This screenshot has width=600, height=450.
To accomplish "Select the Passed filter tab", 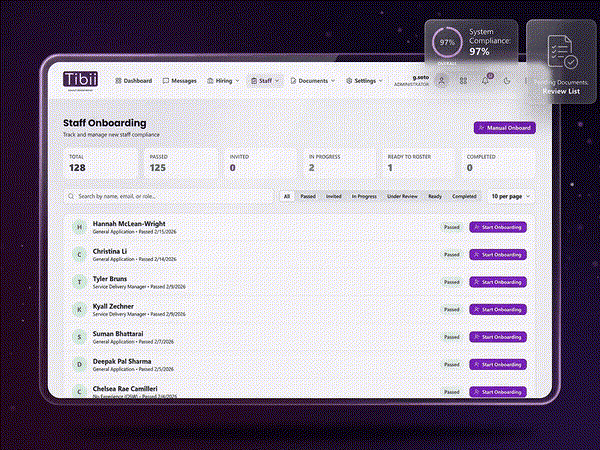I will tap(308, 196).
